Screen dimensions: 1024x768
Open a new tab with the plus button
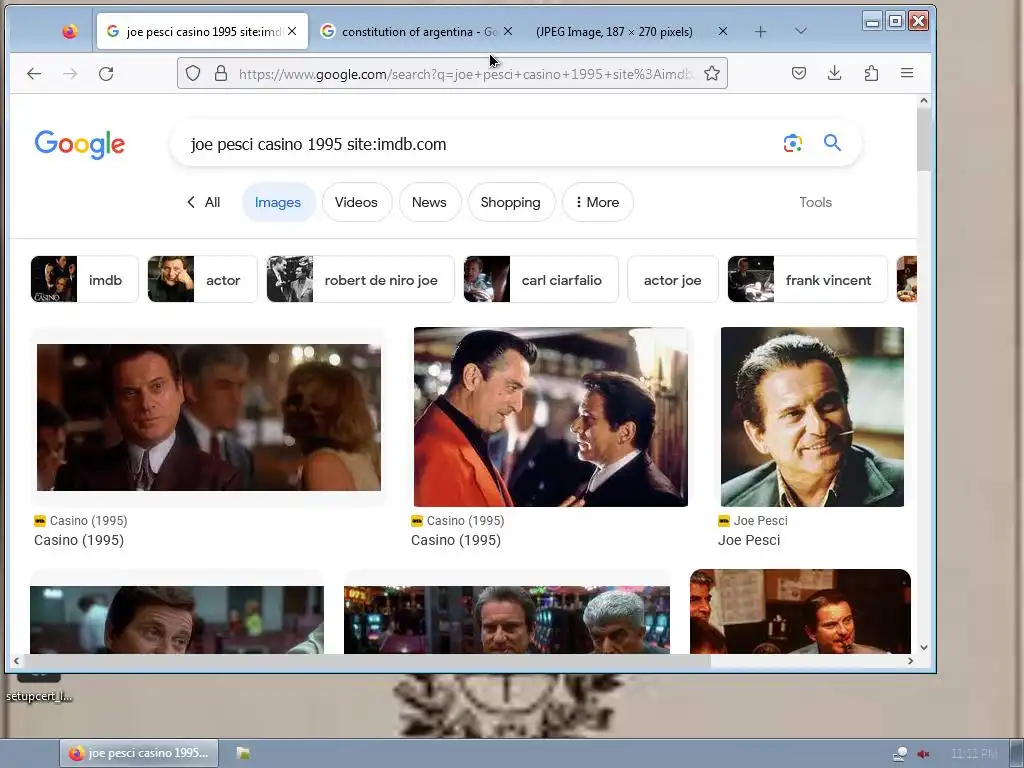pos(760,31)
